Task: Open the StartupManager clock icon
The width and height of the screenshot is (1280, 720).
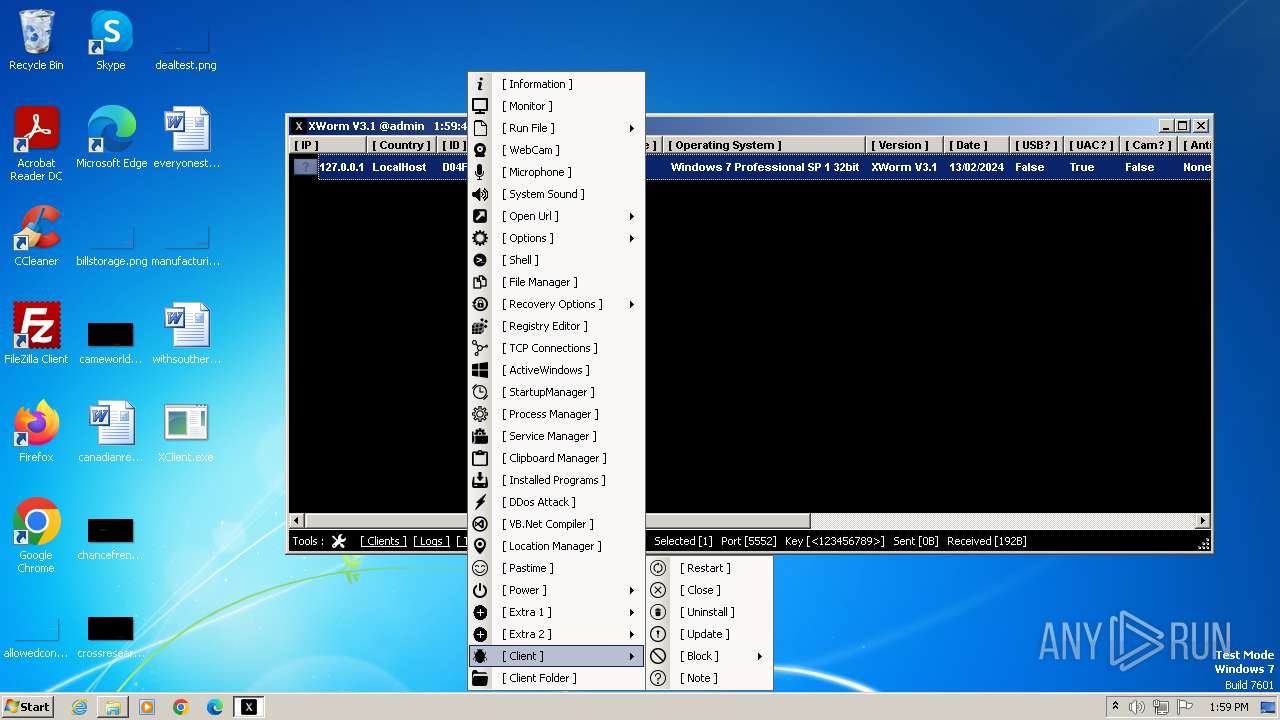Action: click(x=480, y=392)
